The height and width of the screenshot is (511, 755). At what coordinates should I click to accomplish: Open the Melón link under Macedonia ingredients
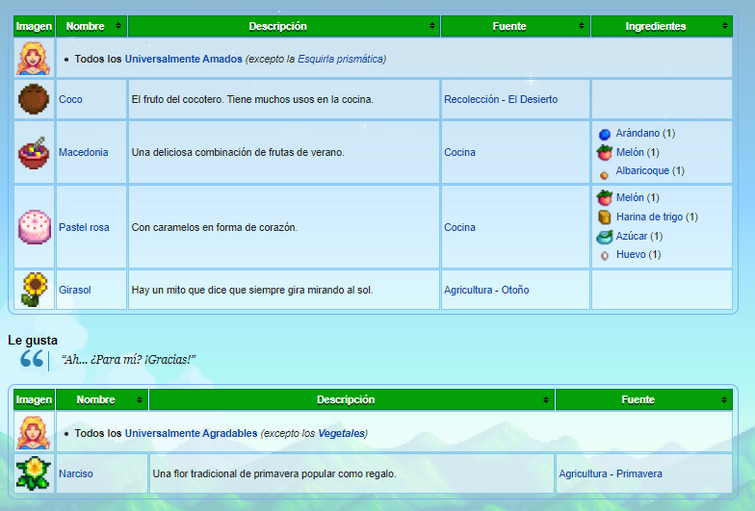(x=630, y=152)
